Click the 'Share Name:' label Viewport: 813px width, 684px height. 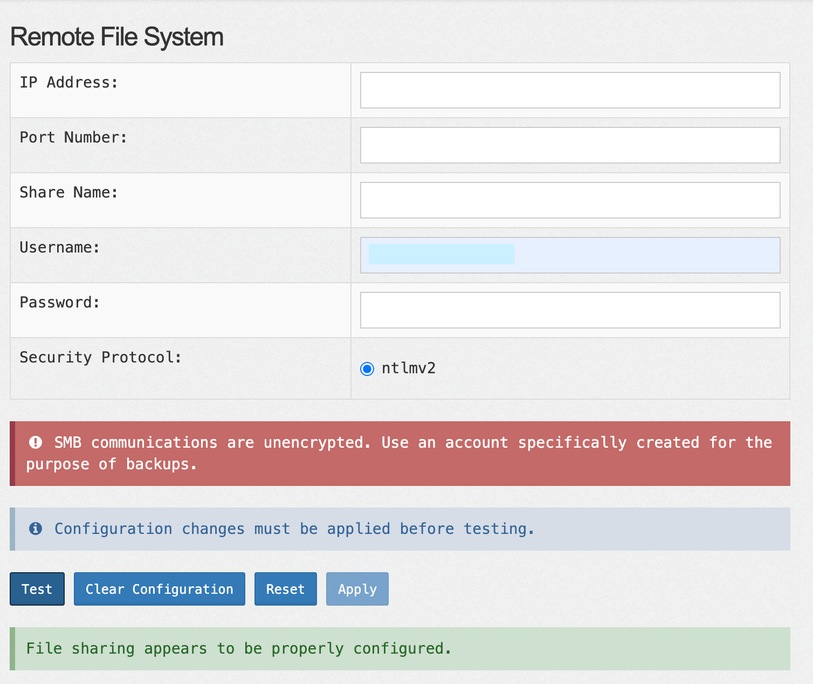(69, 192)
